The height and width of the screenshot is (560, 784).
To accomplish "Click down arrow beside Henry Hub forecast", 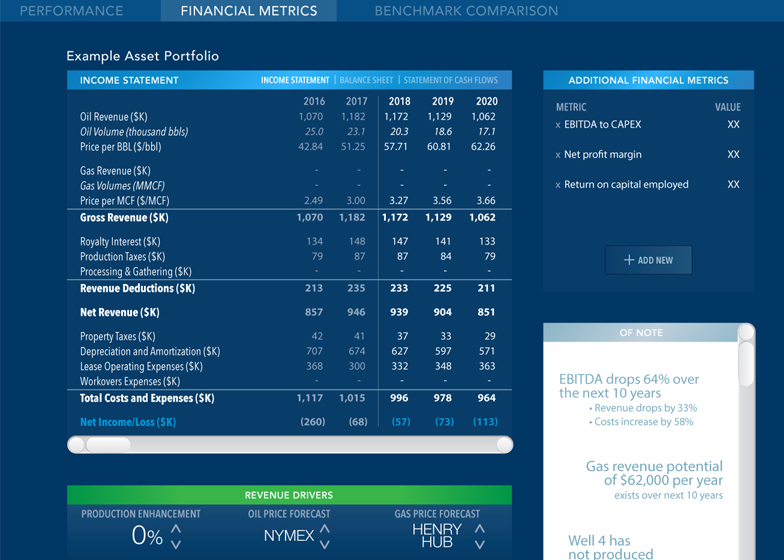I will coord(479,544).
